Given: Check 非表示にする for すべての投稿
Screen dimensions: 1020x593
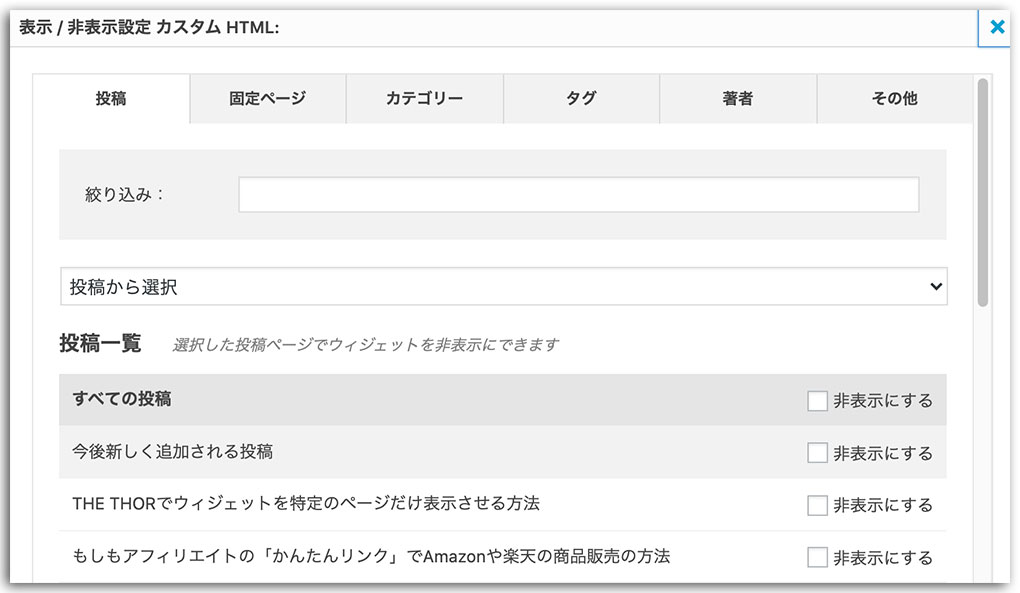Looking at the screenshot, I should click(x=815, y=398).
